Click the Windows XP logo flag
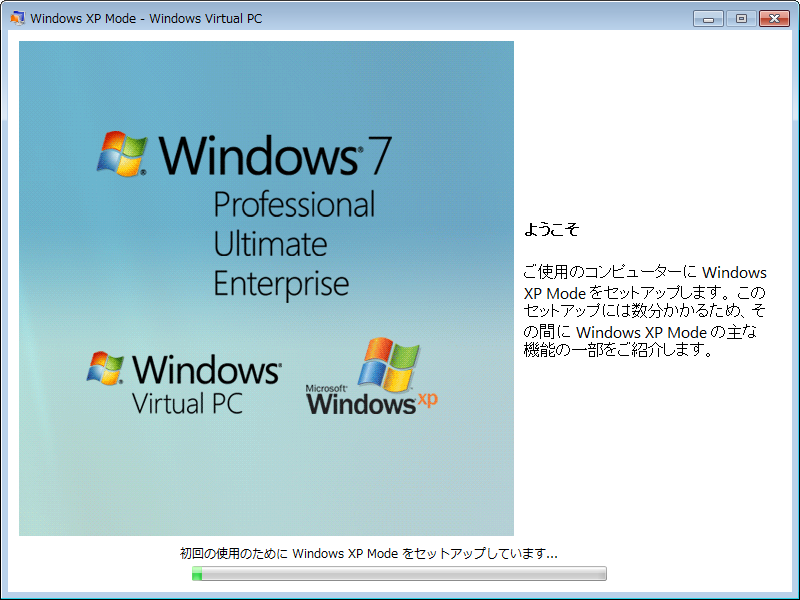 click(x=388, y=364)
